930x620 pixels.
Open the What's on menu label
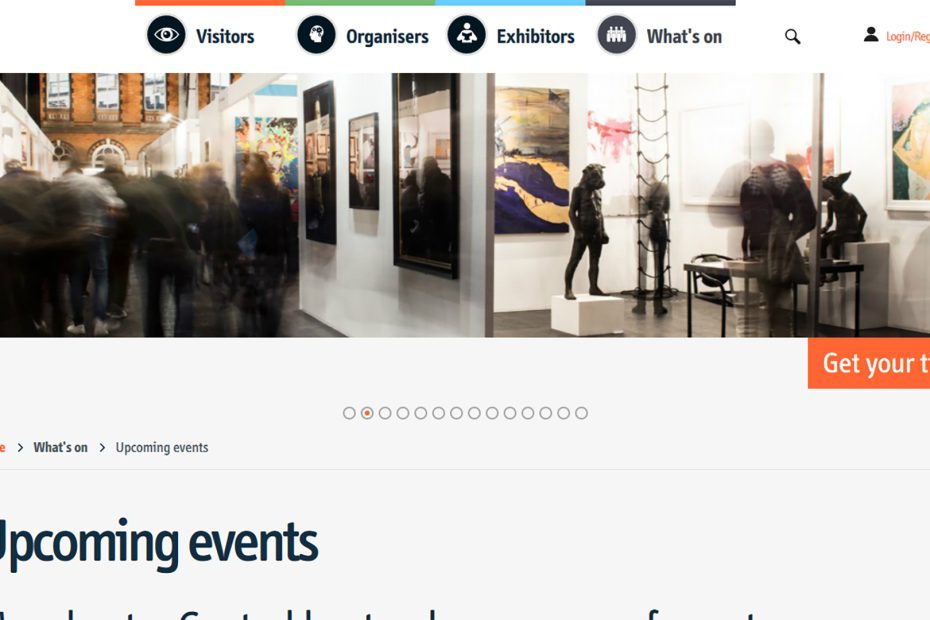[684, 37]
